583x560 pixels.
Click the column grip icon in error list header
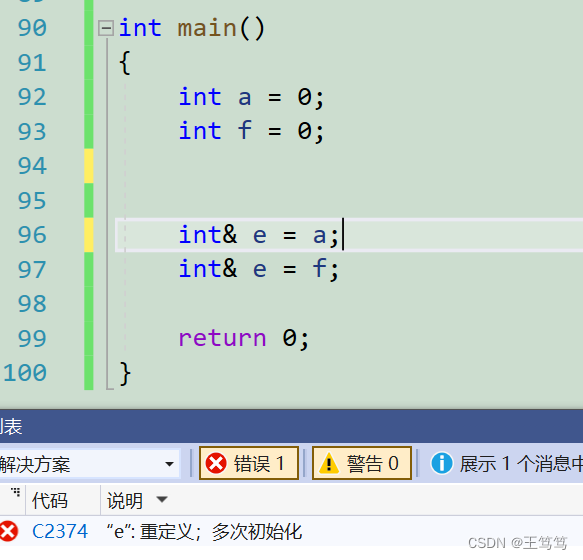click(16, 492)
